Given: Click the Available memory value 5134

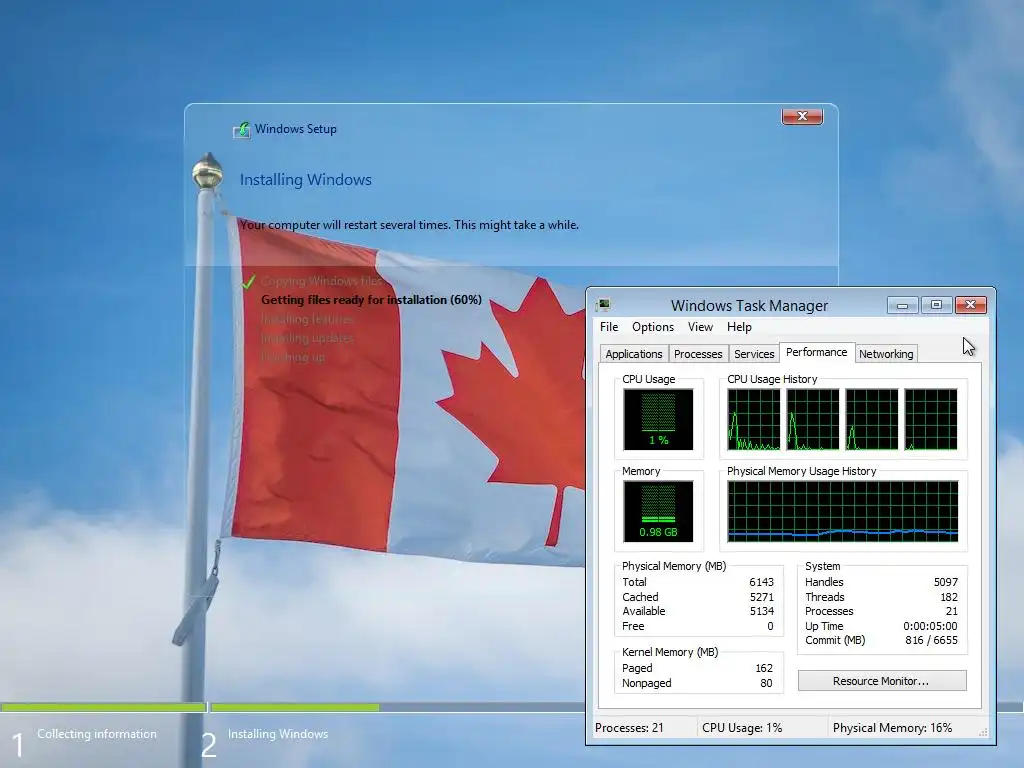Looking at the screenshot, I should pos(761,611).
